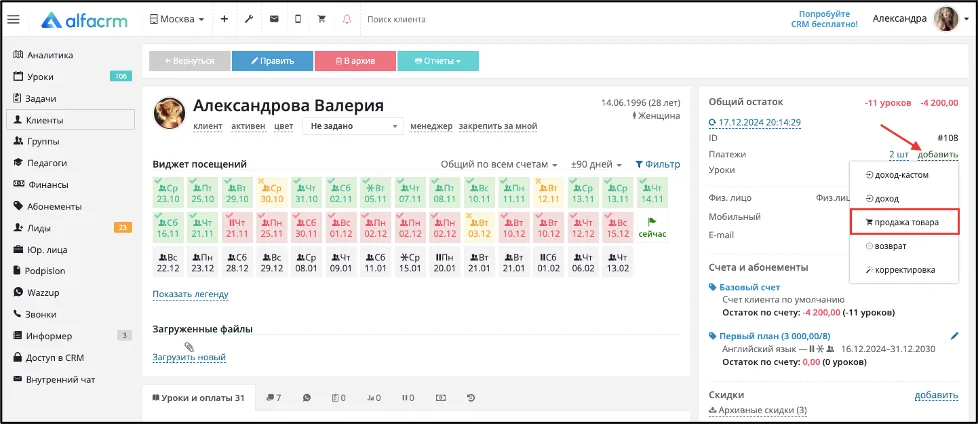Click Попробуйте CRM бесплатно link
Viewport: 979px width, 424px height.
coord(824,19)
